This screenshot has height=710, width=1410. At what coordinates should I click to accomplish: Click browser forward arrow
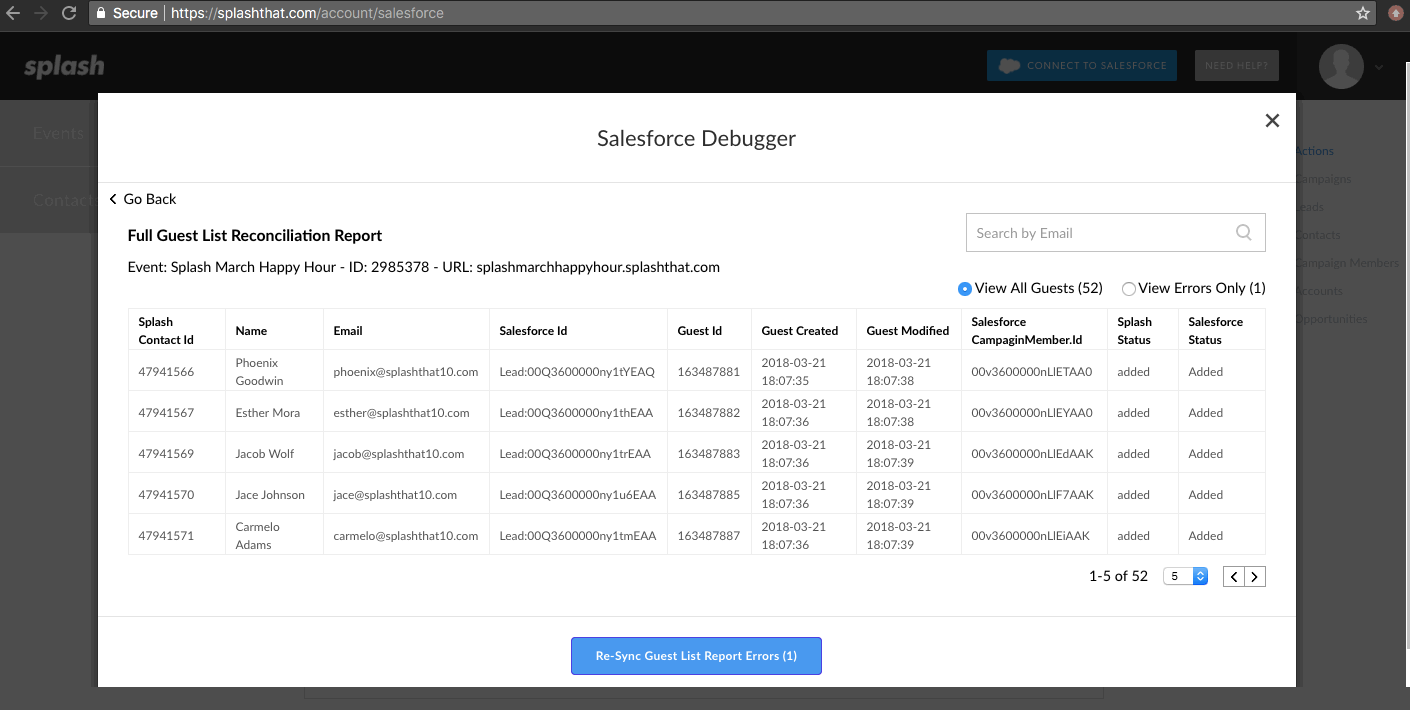(41, 13)
